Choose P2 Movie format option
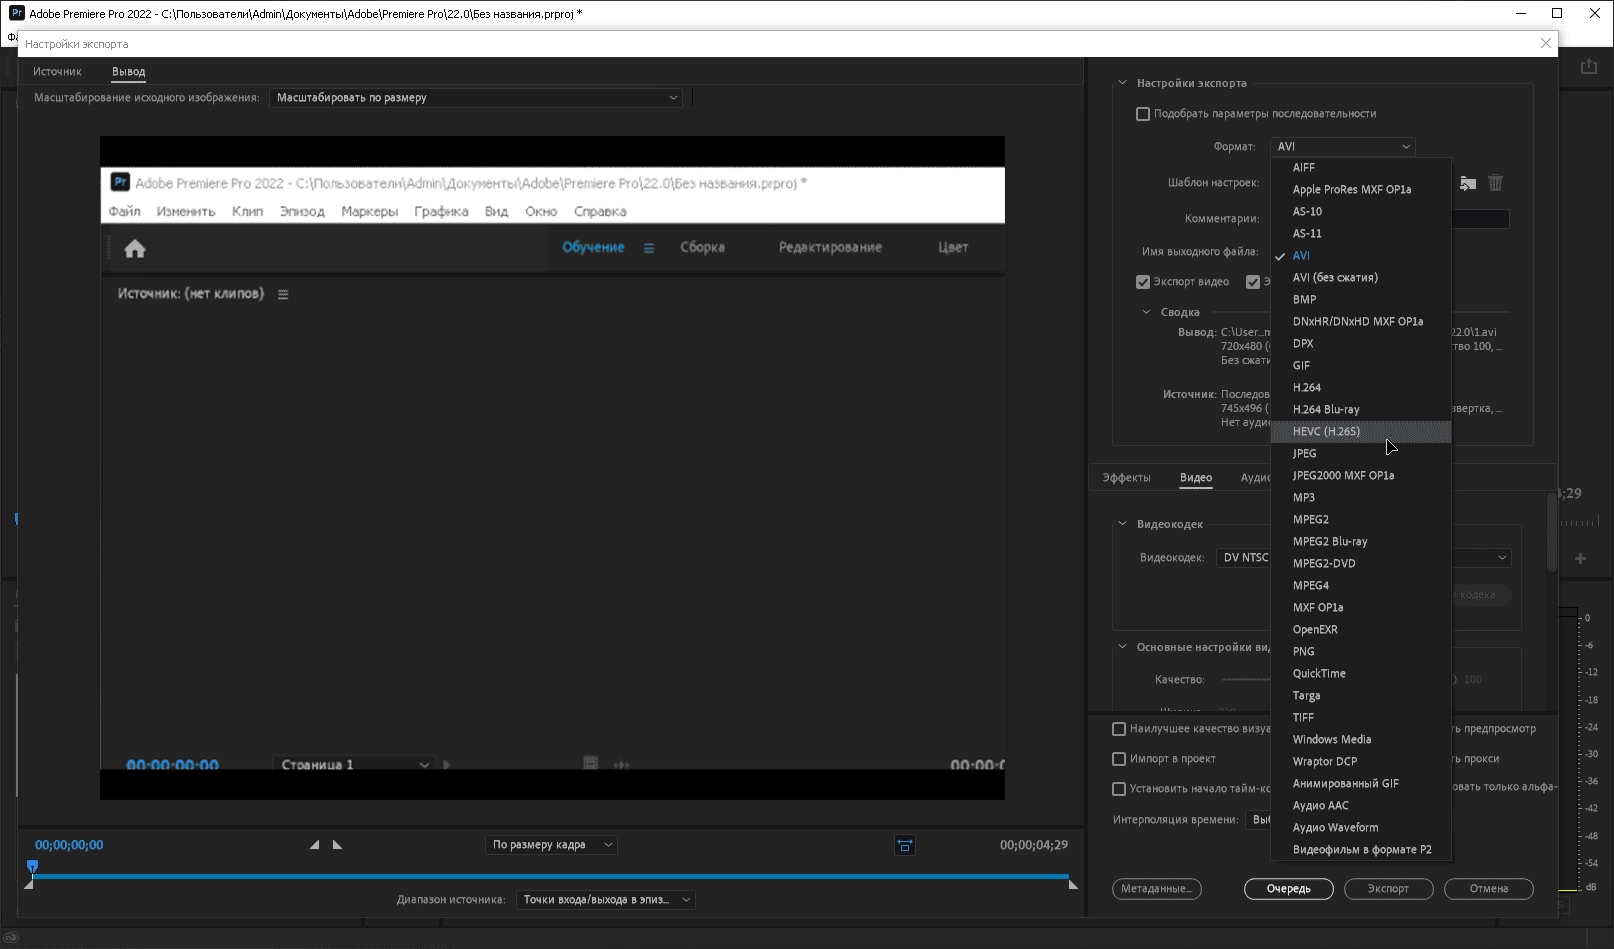 coord(1361,850)
